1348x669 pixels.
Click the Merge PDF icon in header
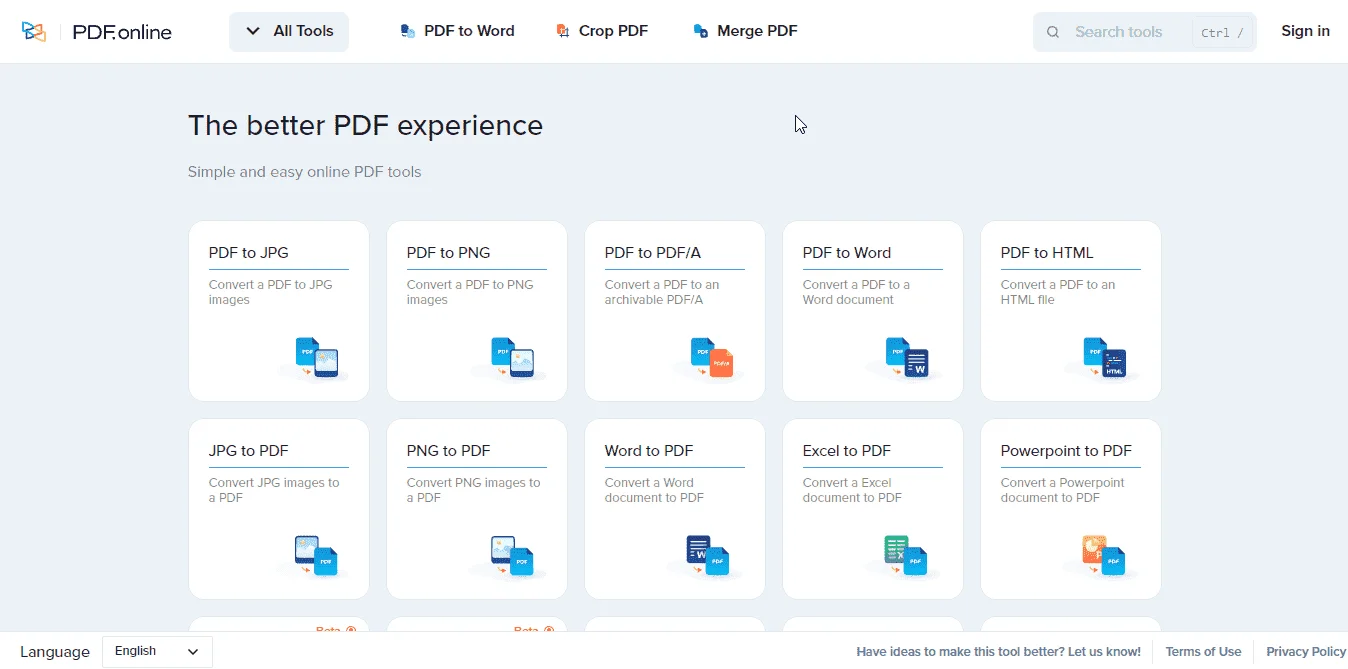click(x=701, y=31)
